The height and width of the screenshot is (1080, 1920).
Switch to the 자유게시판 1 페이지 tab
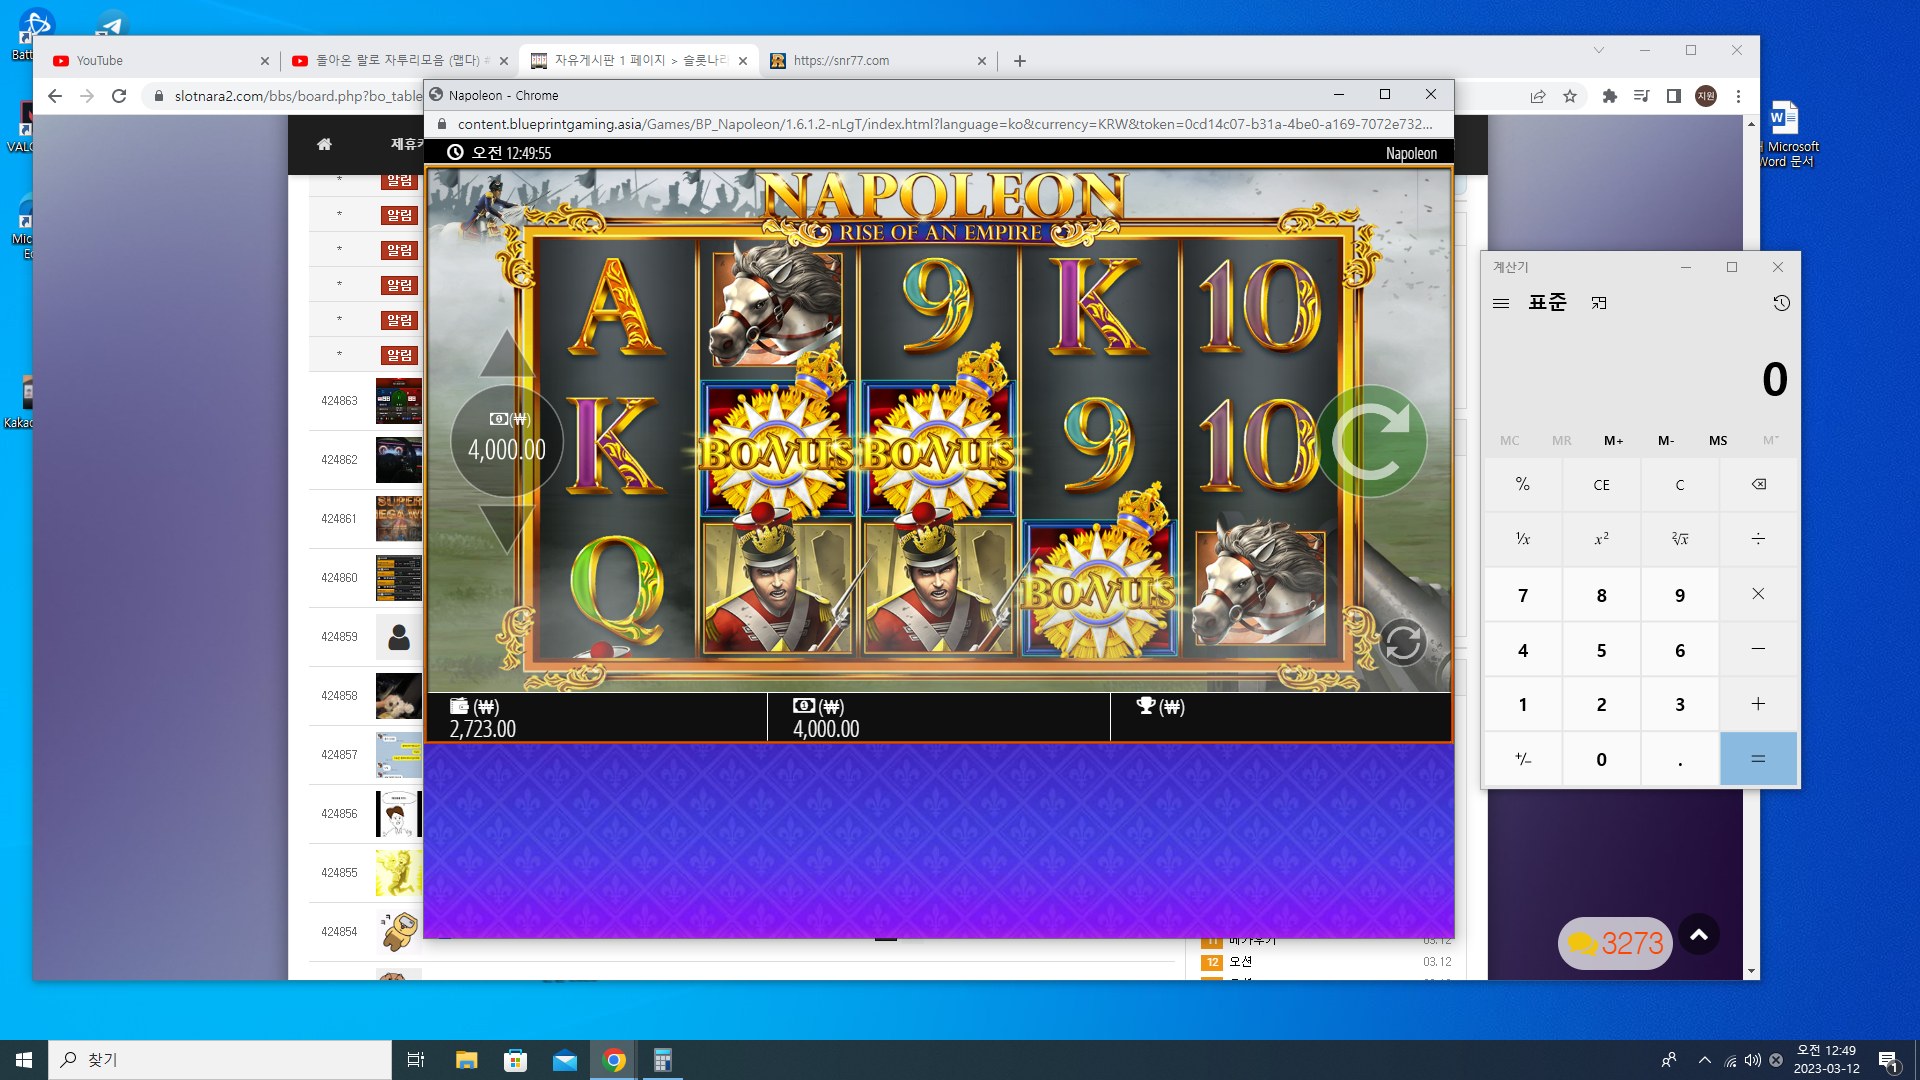pyautogui.click(x=637, y=61)
